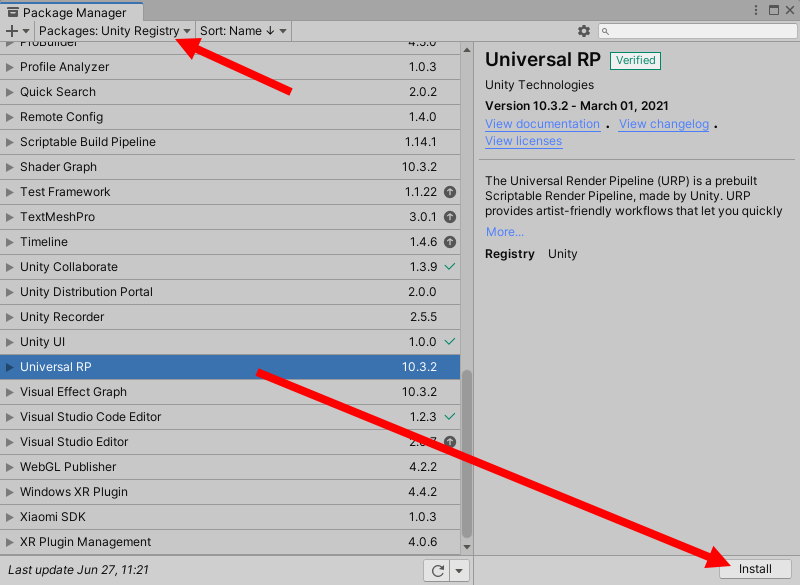Select the Visual Studio Editor package
800x585 pixels.
pos(230,442)
